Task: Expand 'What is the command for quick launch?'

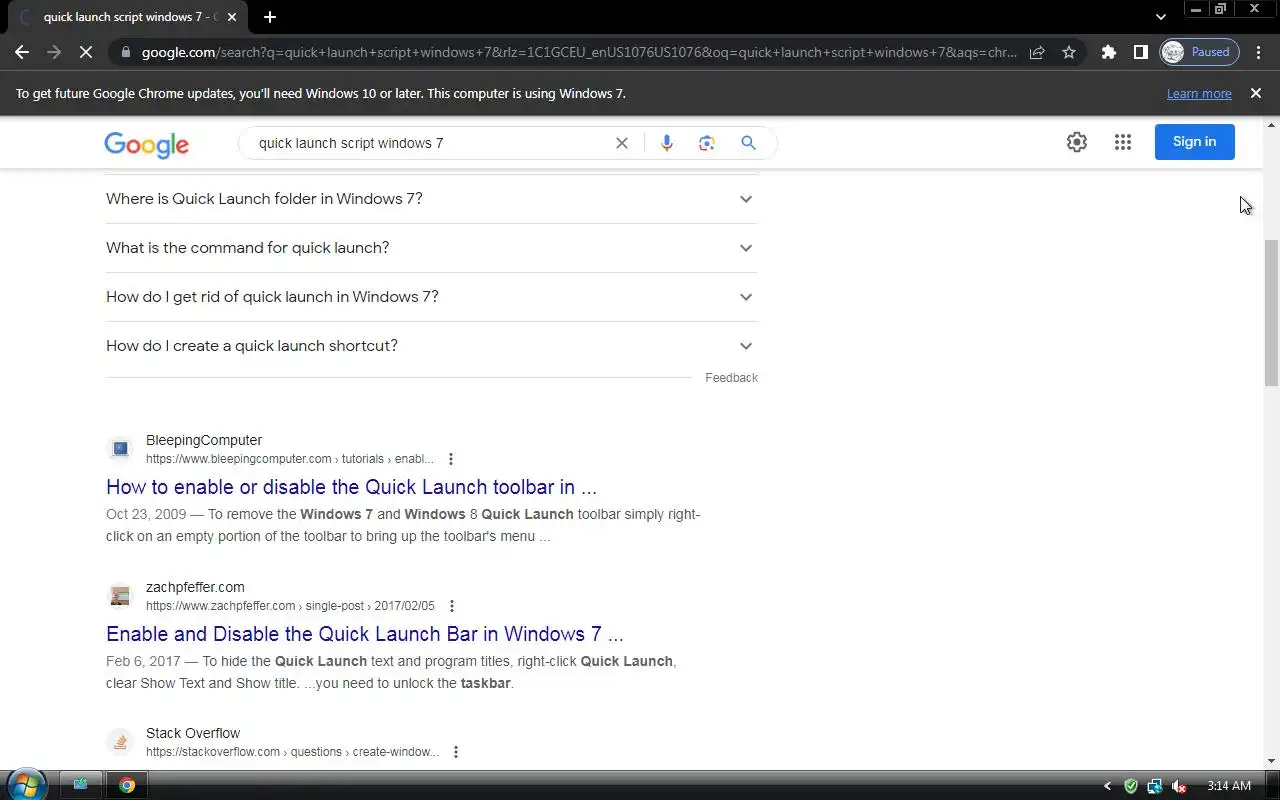Action: click(431, 248)
